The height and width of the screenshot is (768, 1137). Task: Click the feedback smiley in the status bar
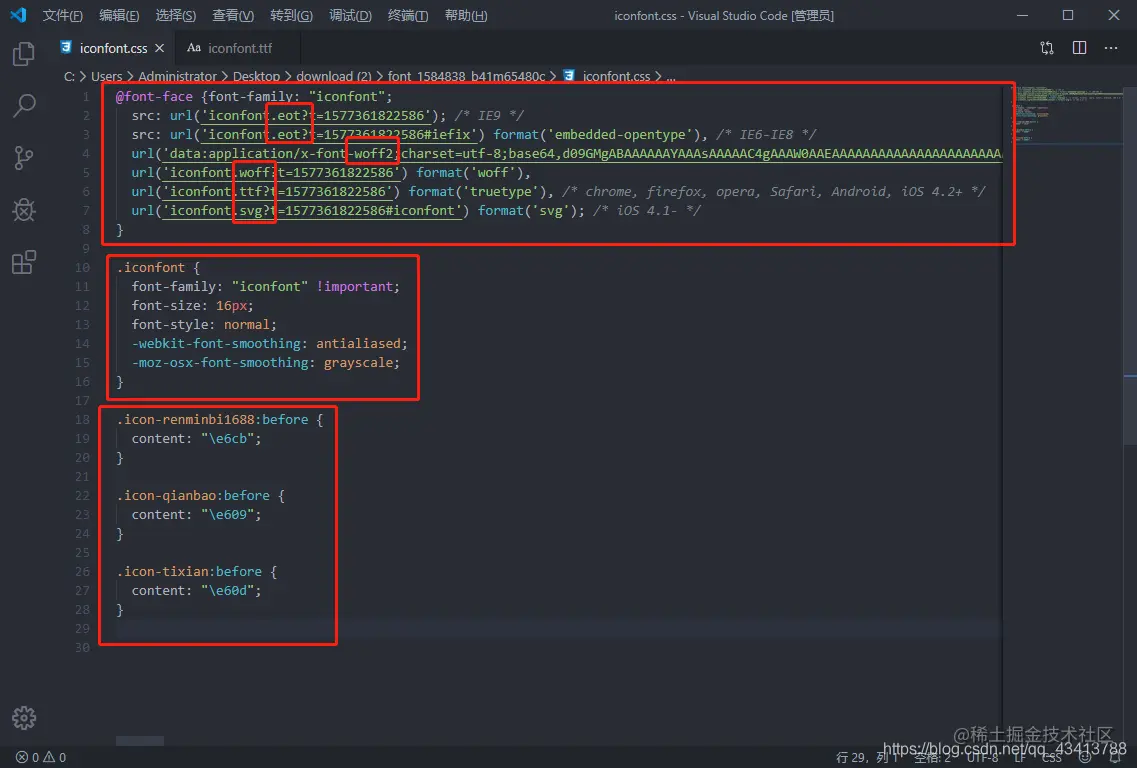click(1085, 757)
